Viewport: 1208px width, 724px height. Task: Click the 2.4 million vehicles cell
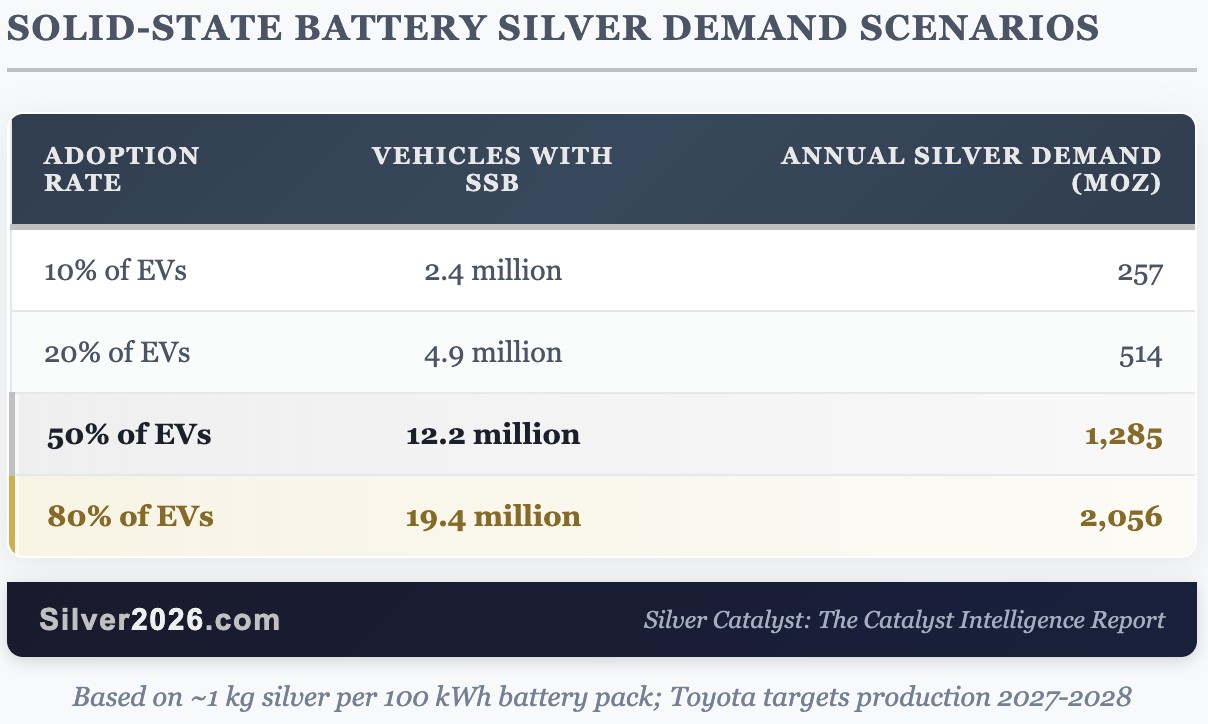pos(492,271)
